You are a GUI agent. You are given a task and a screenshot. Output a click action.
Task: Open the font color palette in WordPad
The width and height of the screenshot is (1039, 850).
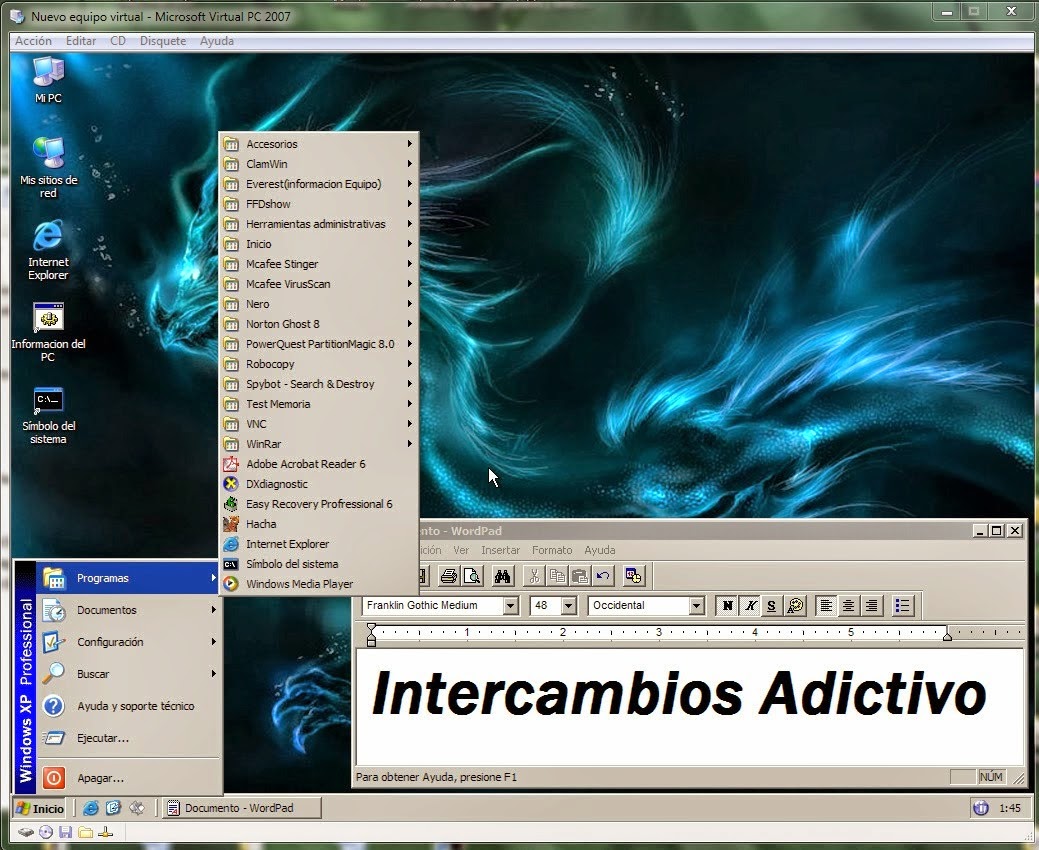795,605
